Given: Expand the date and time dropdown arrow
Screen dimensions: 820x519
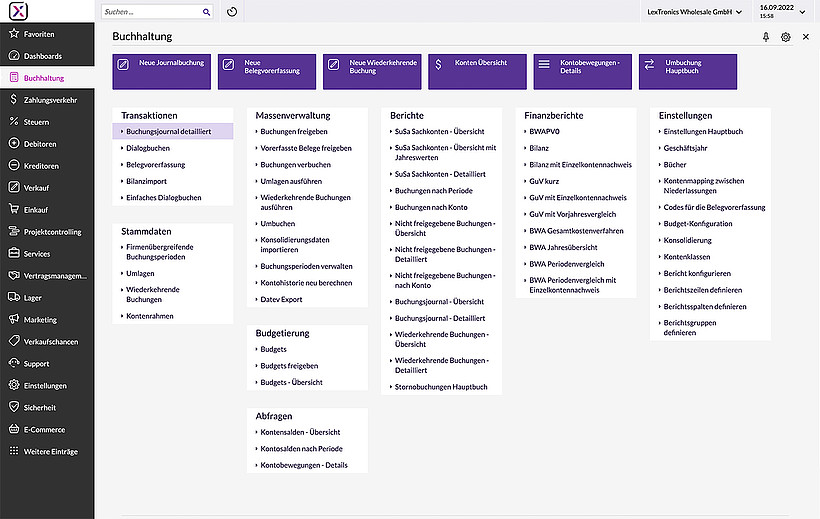Looking at the screenshot, I should tap(803, 12).
